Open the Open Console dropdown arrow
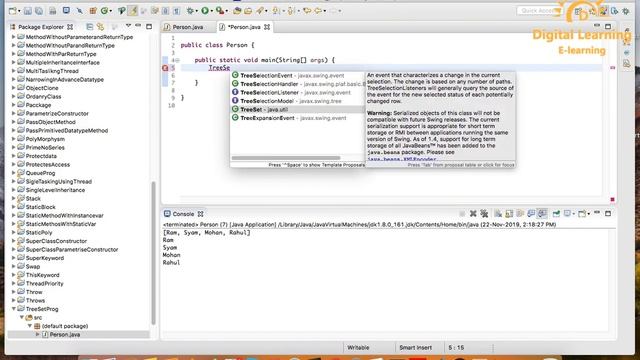The height and width of the screenshot is (360, 640). pyautogui.click(x=588, y=213)
